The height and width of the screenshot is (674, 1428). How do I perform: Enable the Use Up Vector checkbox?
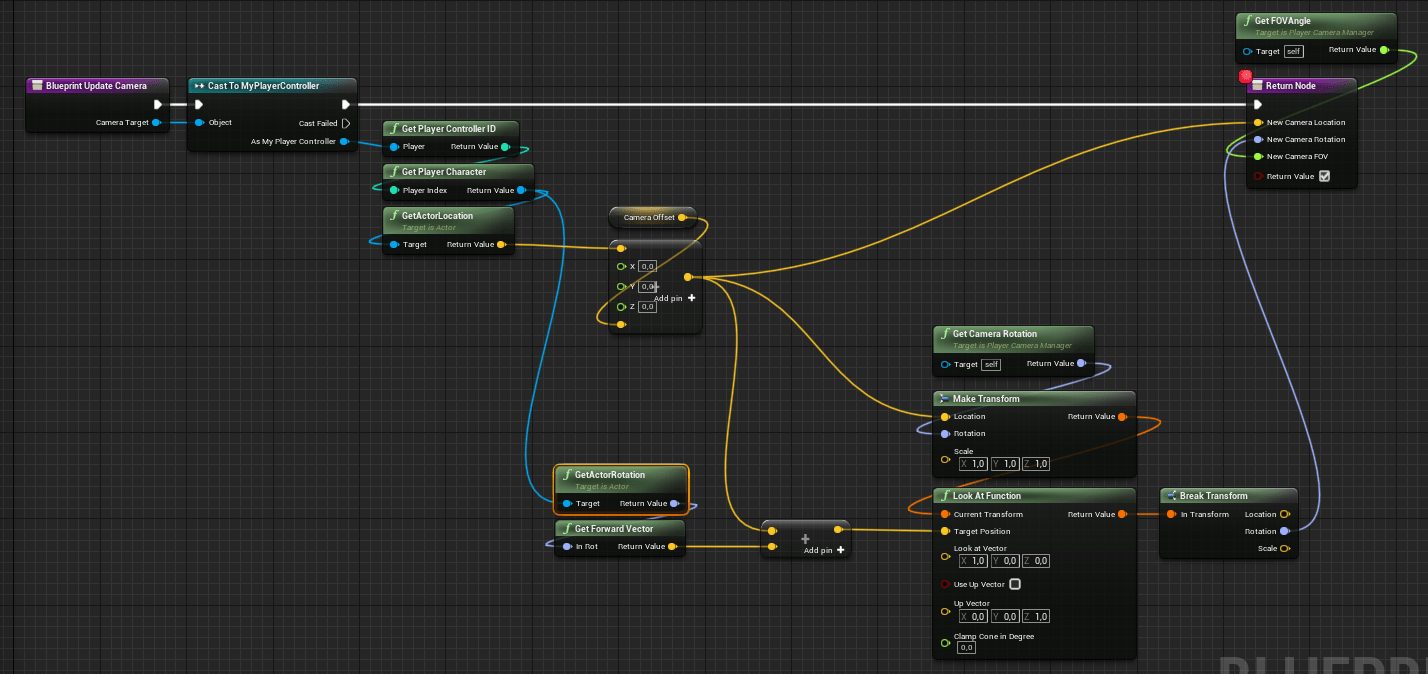click(x=1015, y=584)
